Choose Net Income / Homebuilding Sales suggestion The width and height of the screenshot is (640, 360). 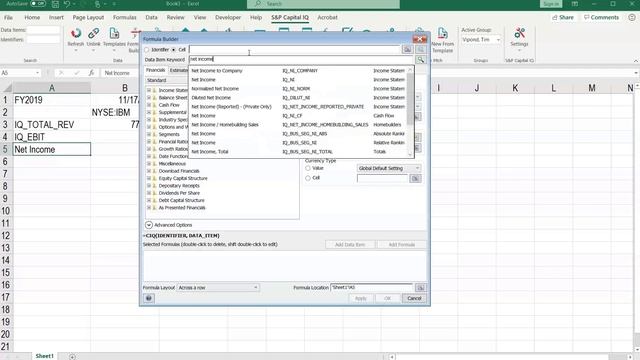tap(299, 124)
